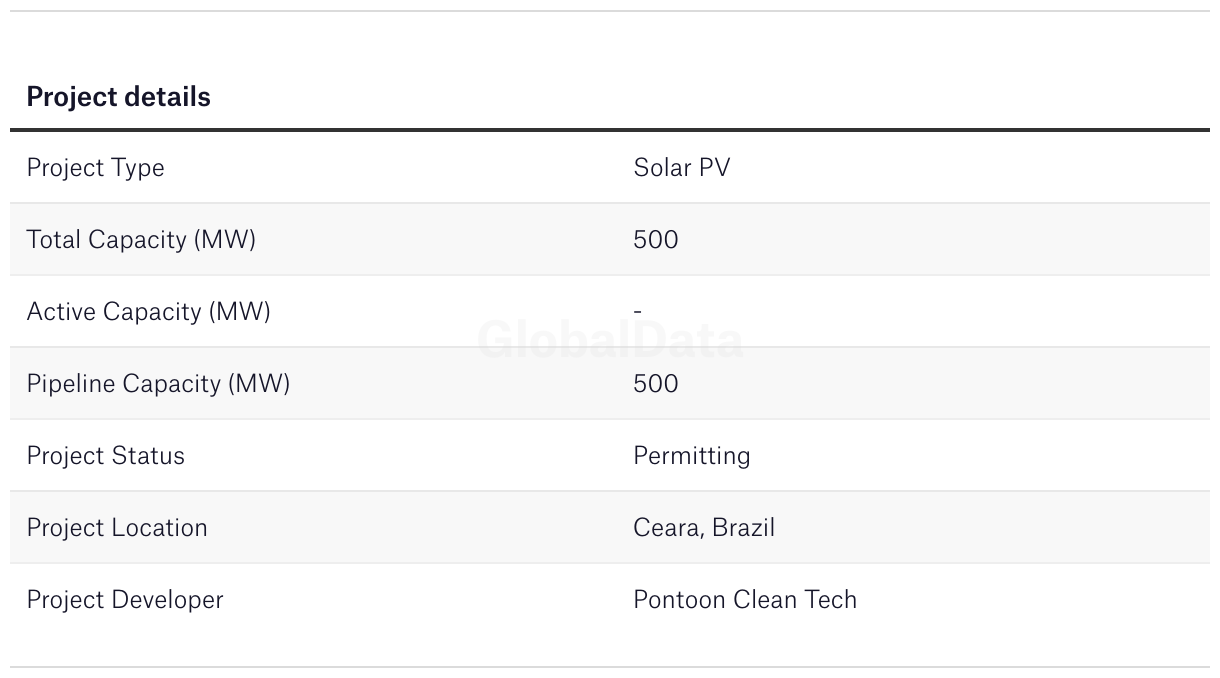Click the Project details heading
Screen dimensions: 1220x678
pyautogui.click(x=118, y=97)
